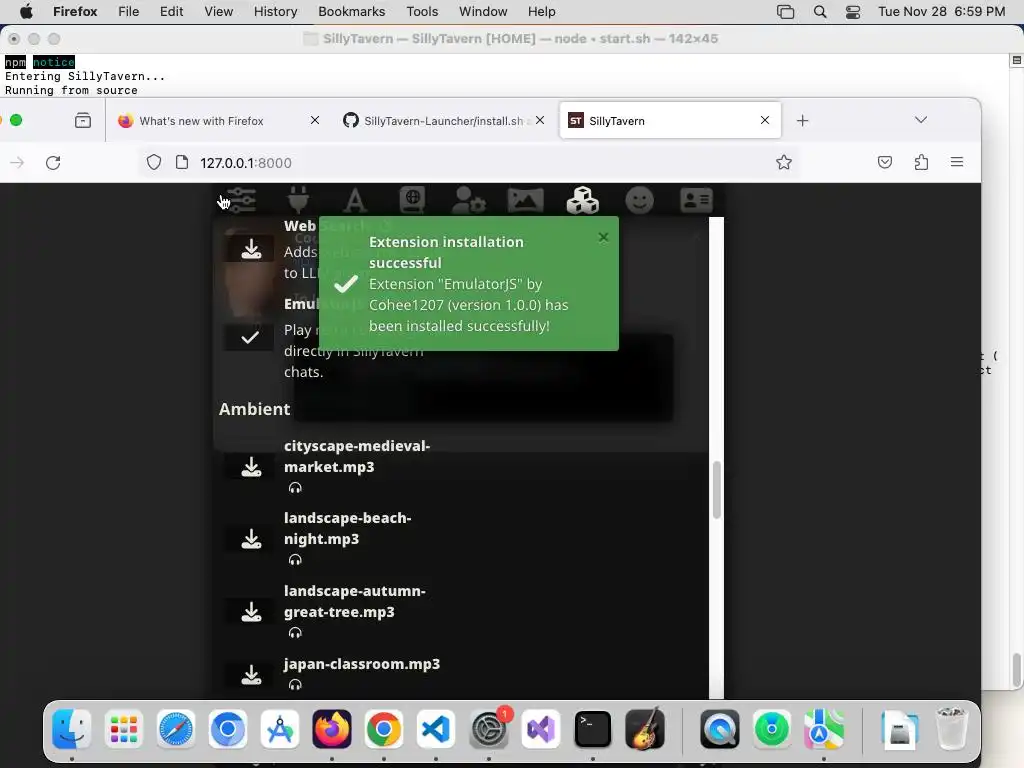Open API Connections plug icon
The width and height of the screenshot is (1024, 768).
298,200
